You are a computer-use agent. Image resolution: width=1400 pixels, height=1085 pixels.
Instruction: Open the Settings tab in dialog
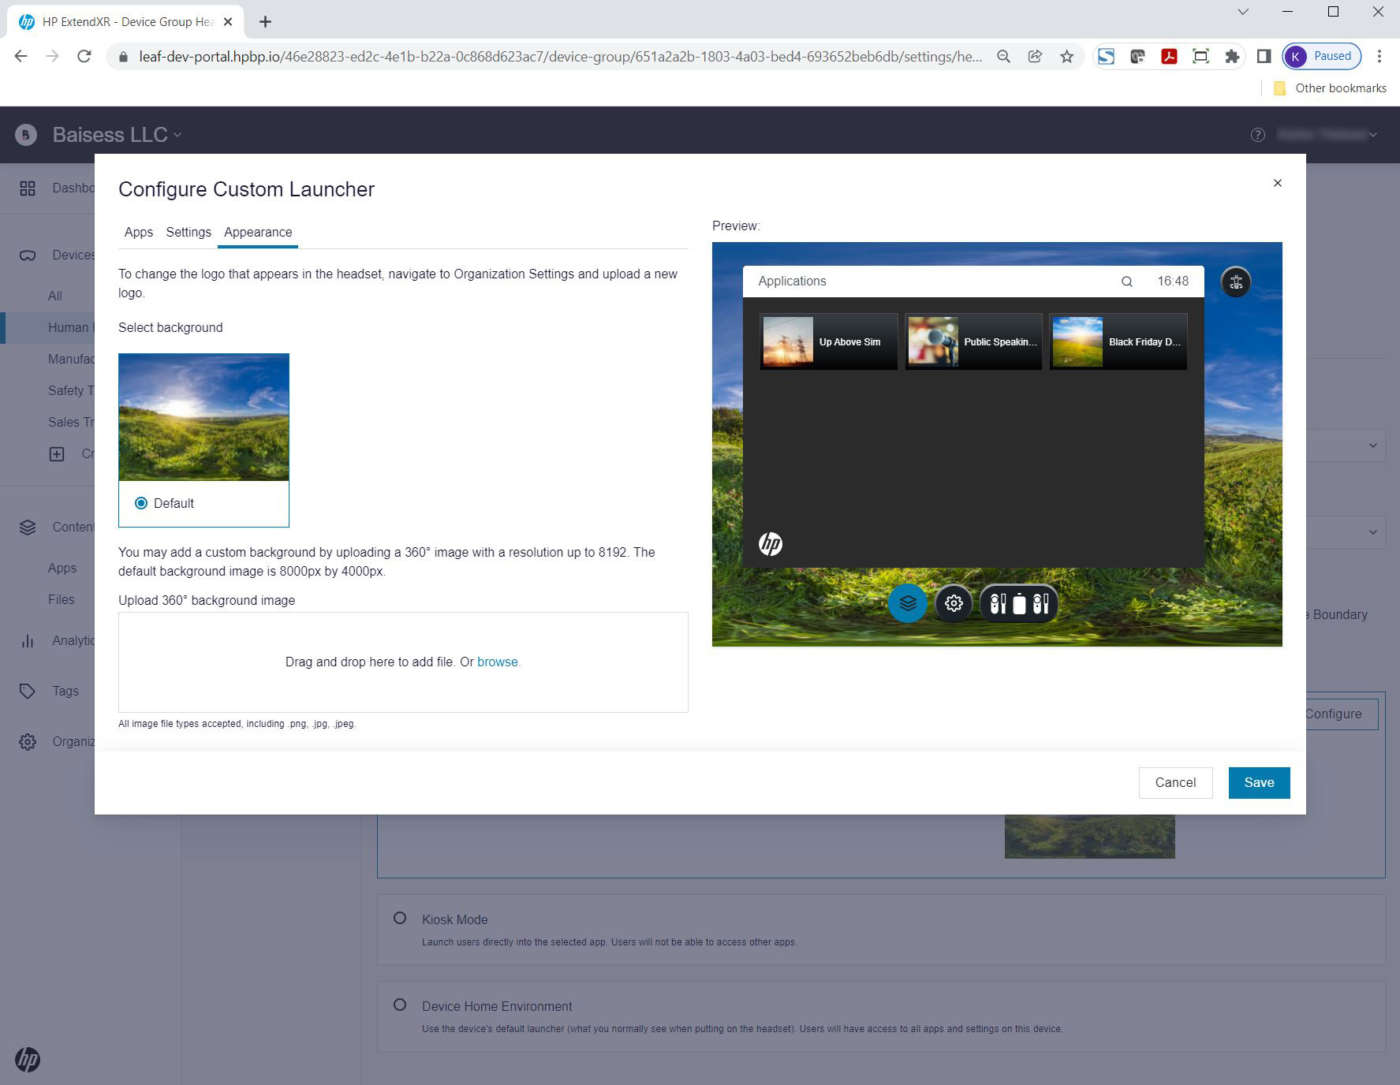tap(188, 232)
